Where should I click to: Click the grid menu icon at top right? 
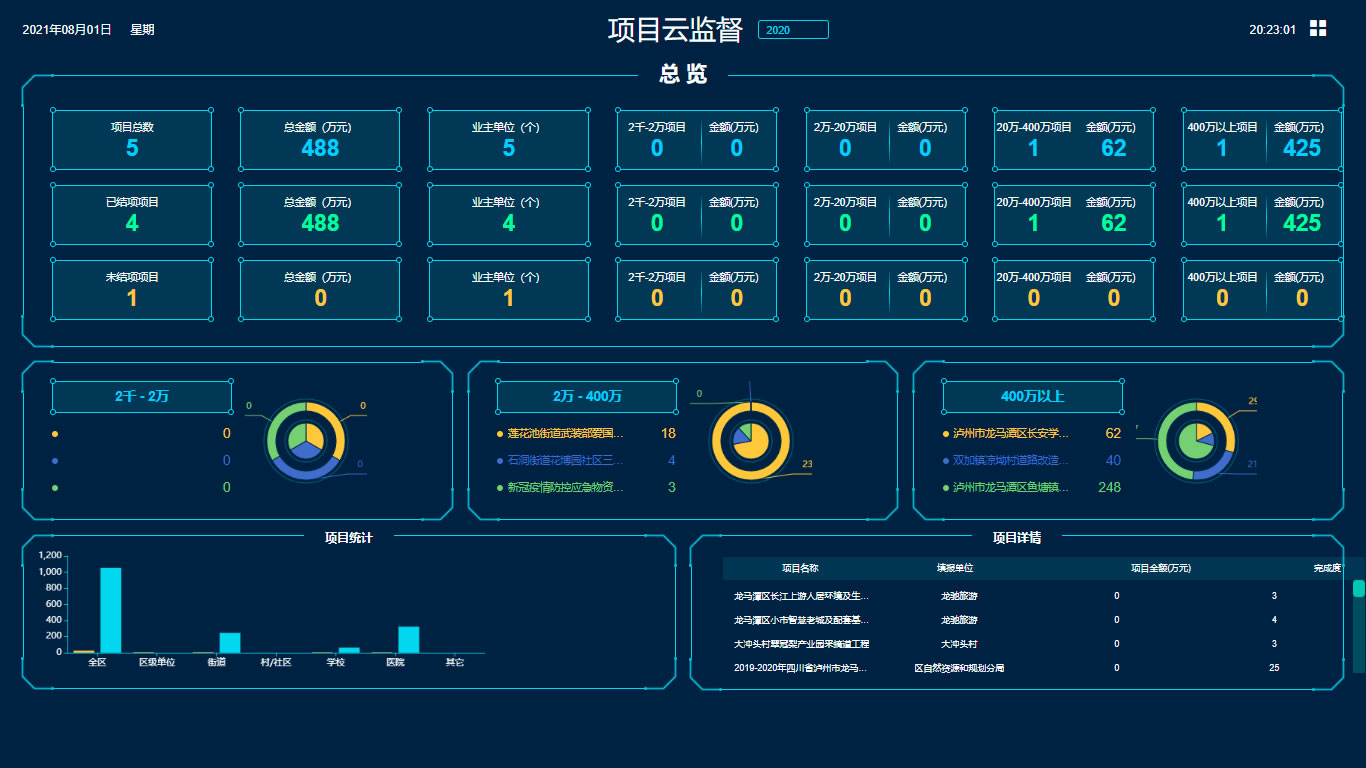[x=1317, y=29]
